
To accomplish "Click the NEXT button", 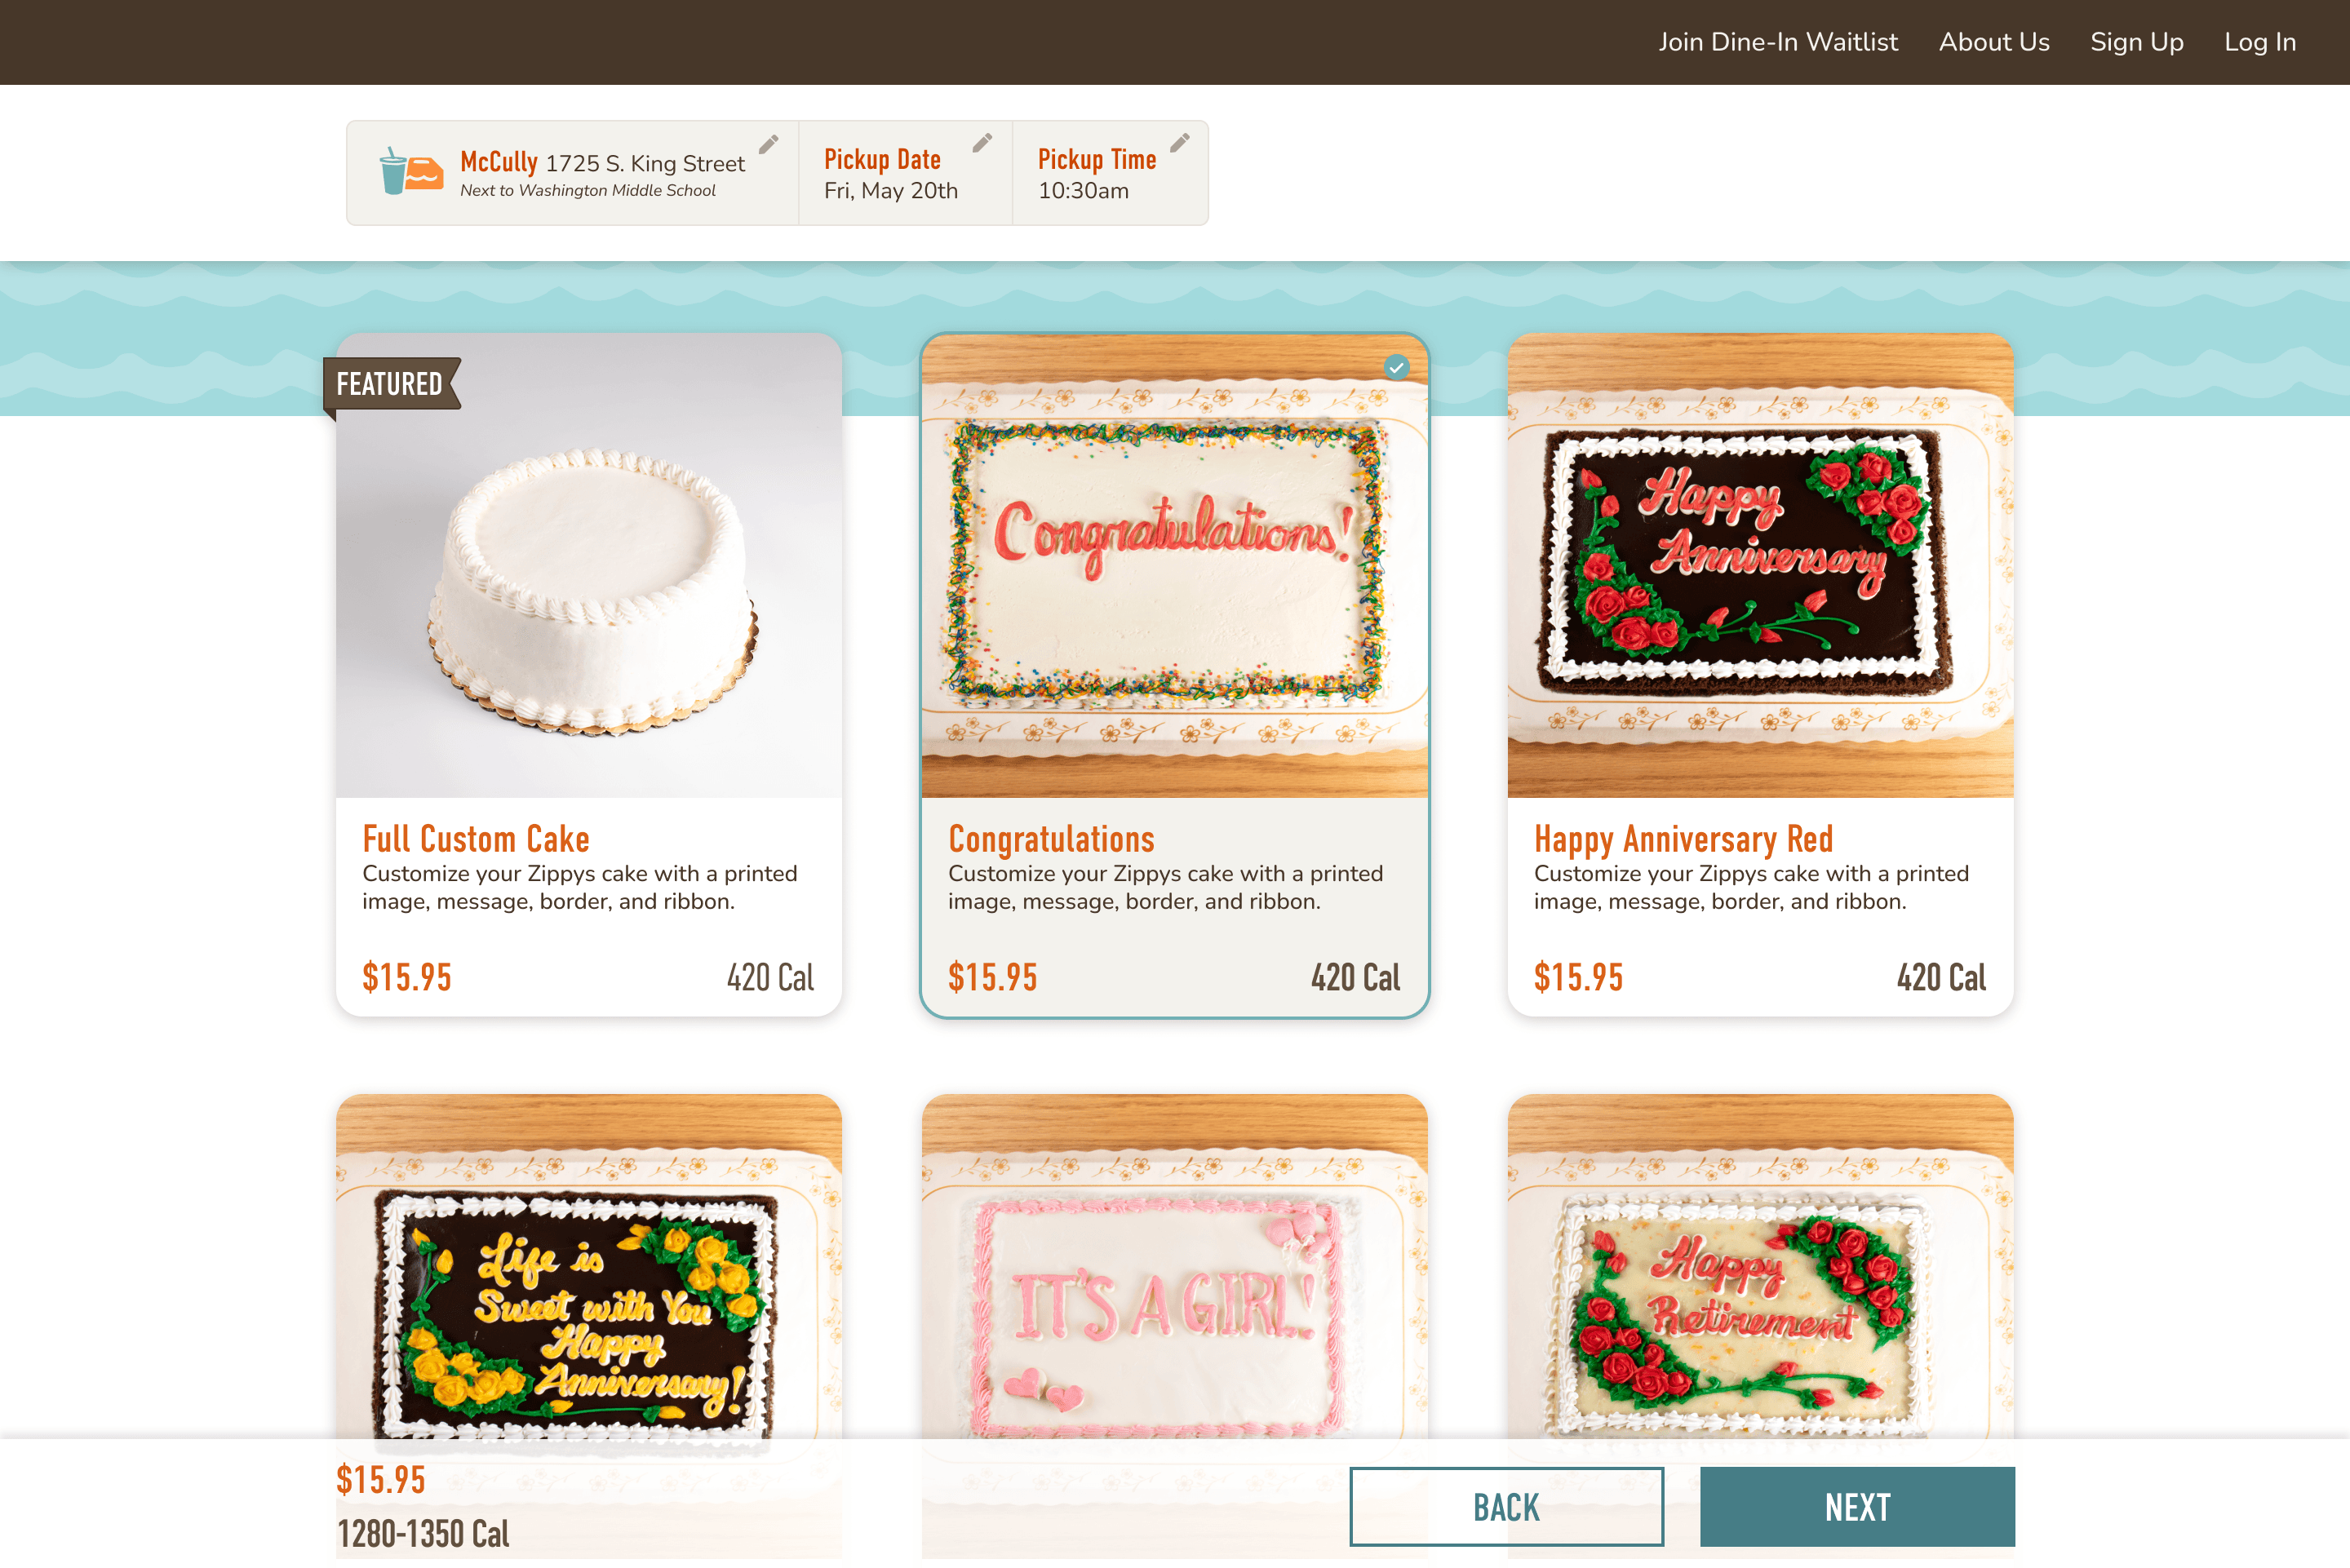I will tap(1857, 1507).
